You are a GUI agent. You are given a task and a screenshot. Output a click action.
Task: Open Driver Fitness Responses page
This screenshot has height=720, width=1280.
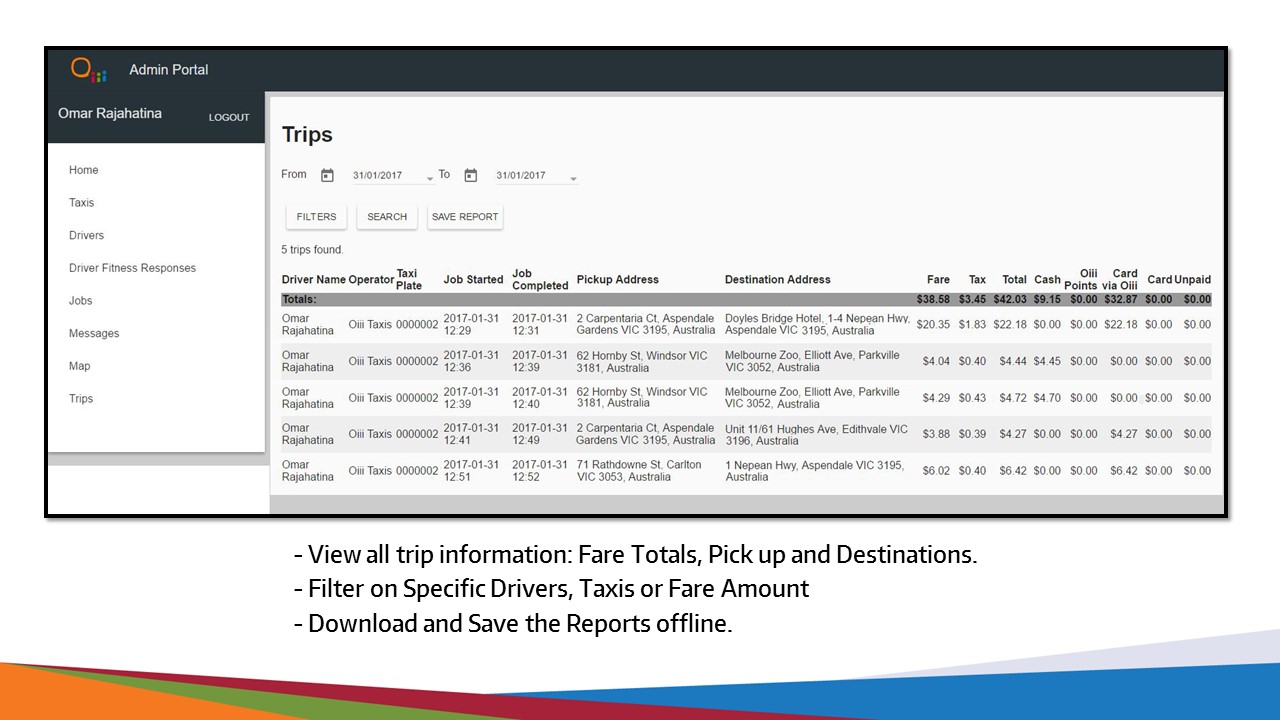(x=132, y=268)
